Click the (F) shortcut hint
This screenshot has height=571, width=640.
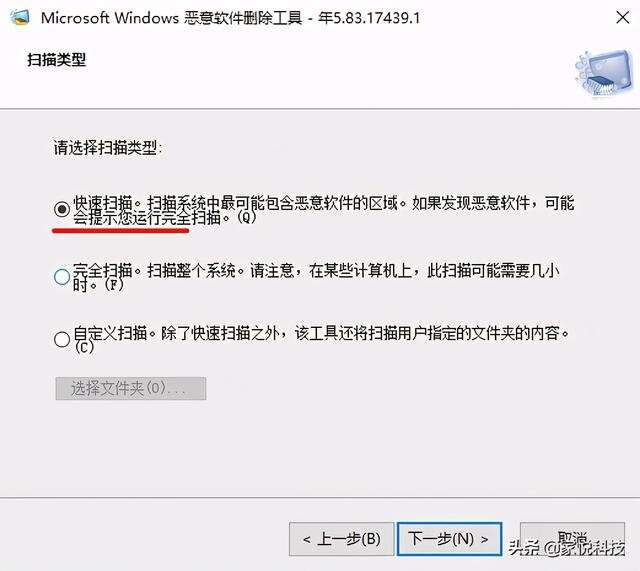click(113, 284)
